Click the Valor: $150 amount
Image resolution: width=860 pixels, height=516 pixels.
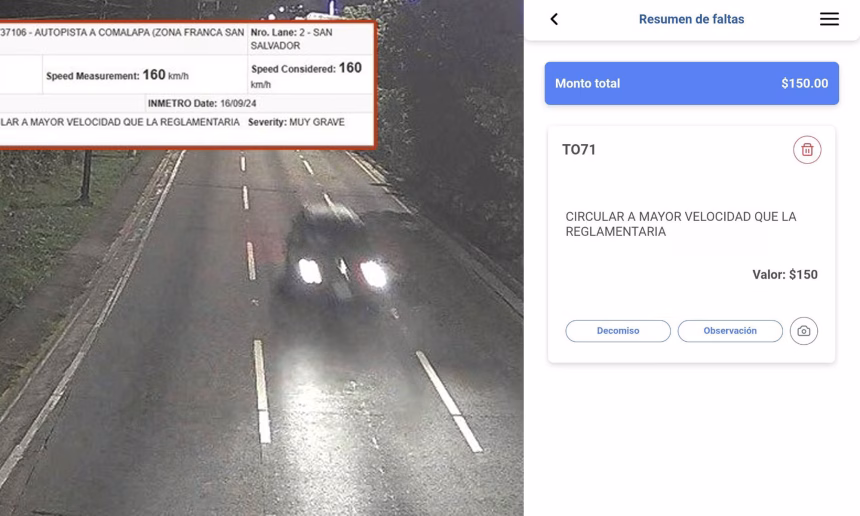click(784, 274)
